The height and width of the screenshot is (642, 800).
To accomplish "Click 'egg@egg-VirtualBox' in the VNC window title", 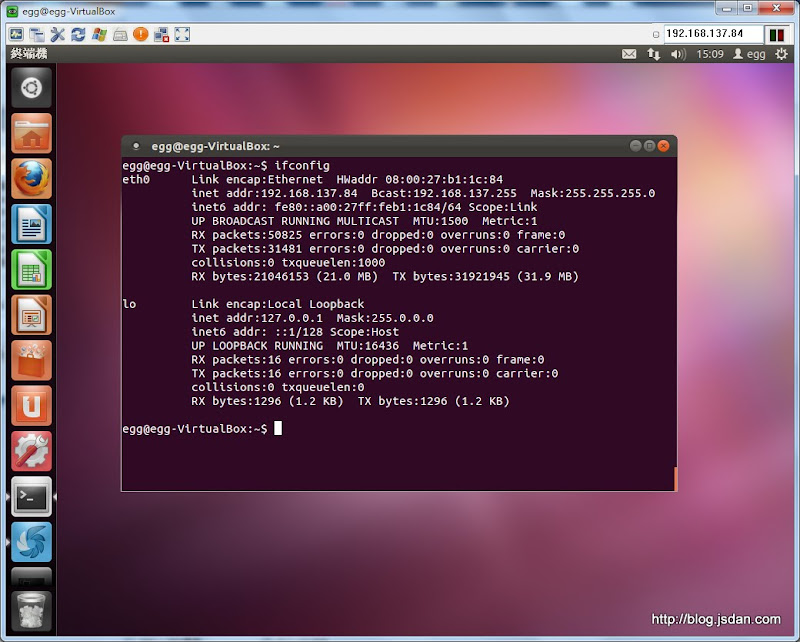I will point(68,11).
